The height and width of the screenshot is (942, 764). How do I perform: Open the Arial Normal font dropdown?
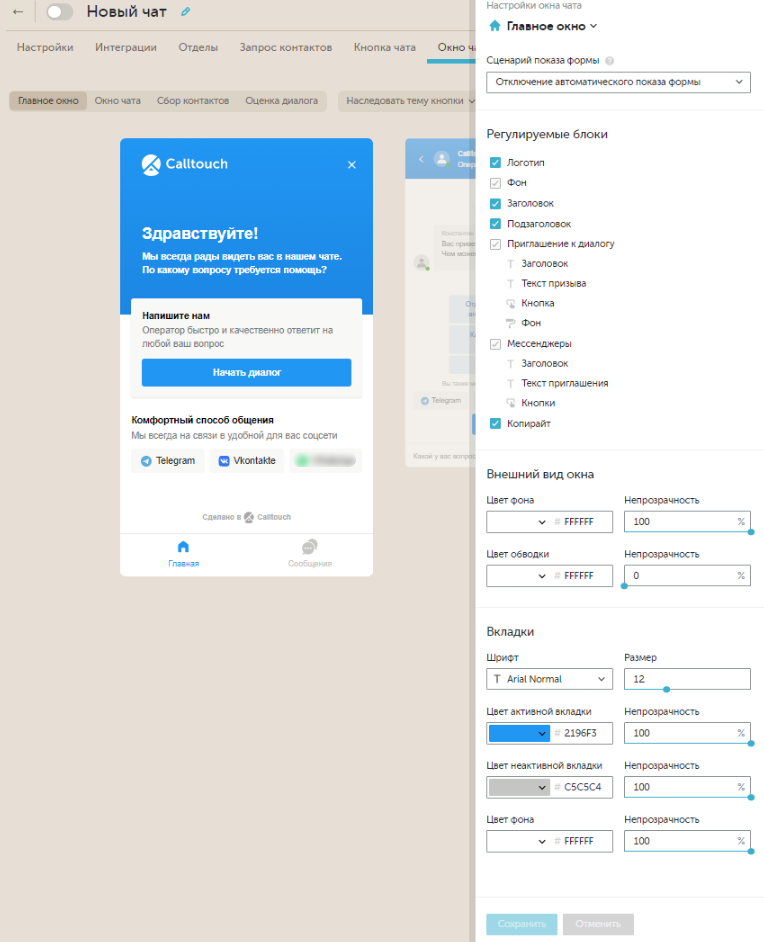click(549, 679)
